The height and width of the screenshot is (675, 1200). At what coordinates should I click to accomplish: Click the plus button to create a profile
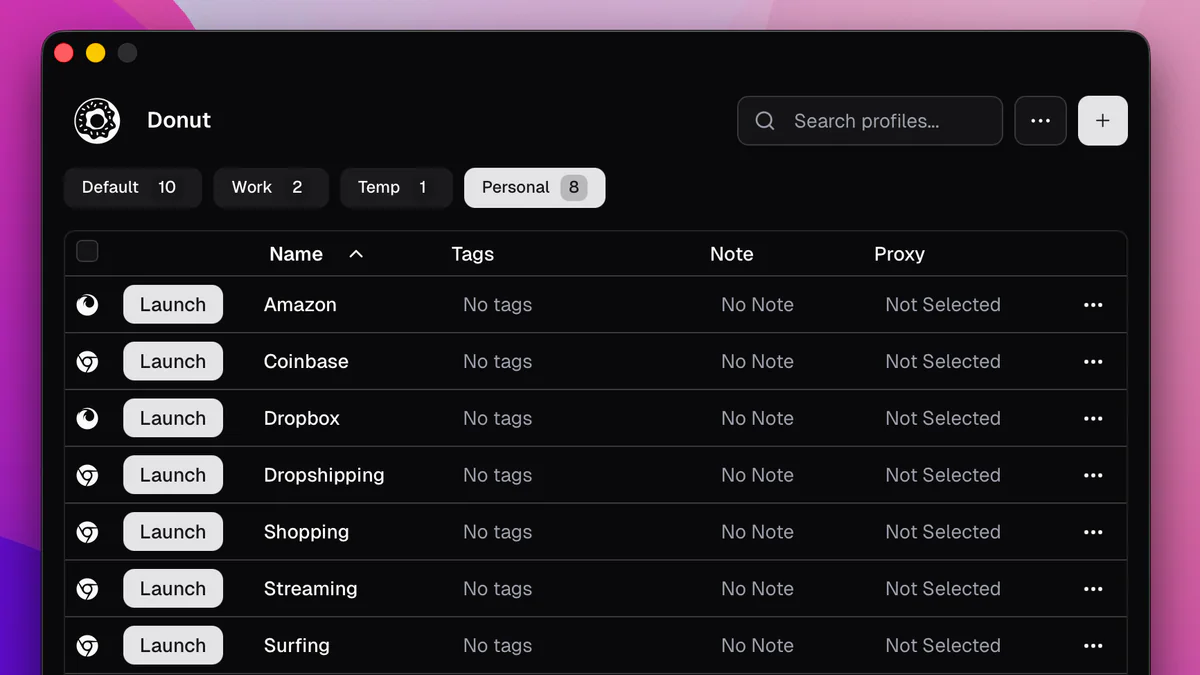coord(1102,120)
